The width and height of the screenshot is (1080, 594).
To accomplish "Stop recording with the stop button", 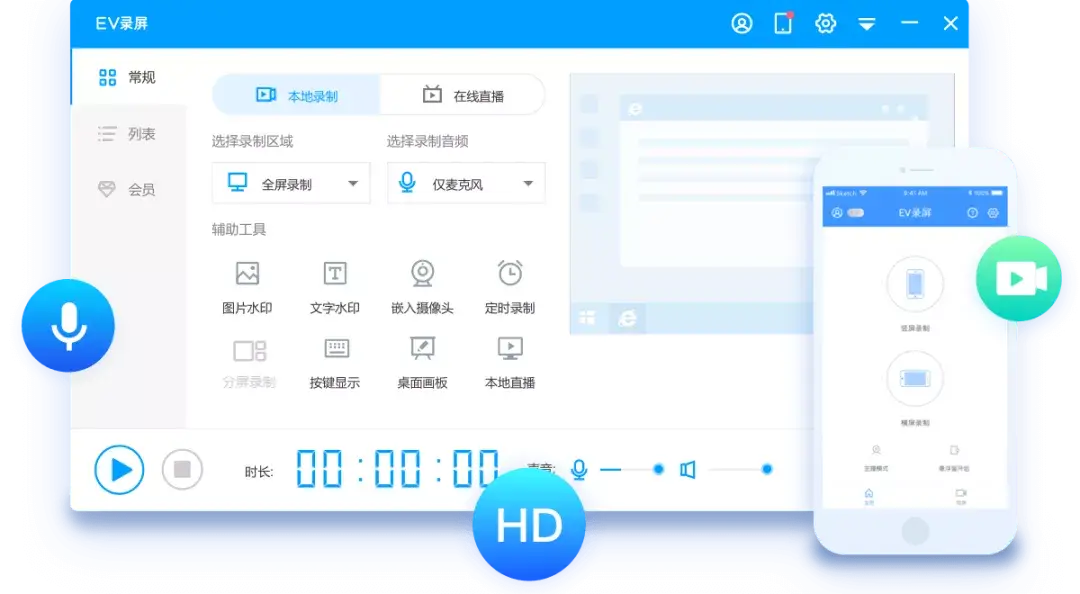I will pos(183,469).
